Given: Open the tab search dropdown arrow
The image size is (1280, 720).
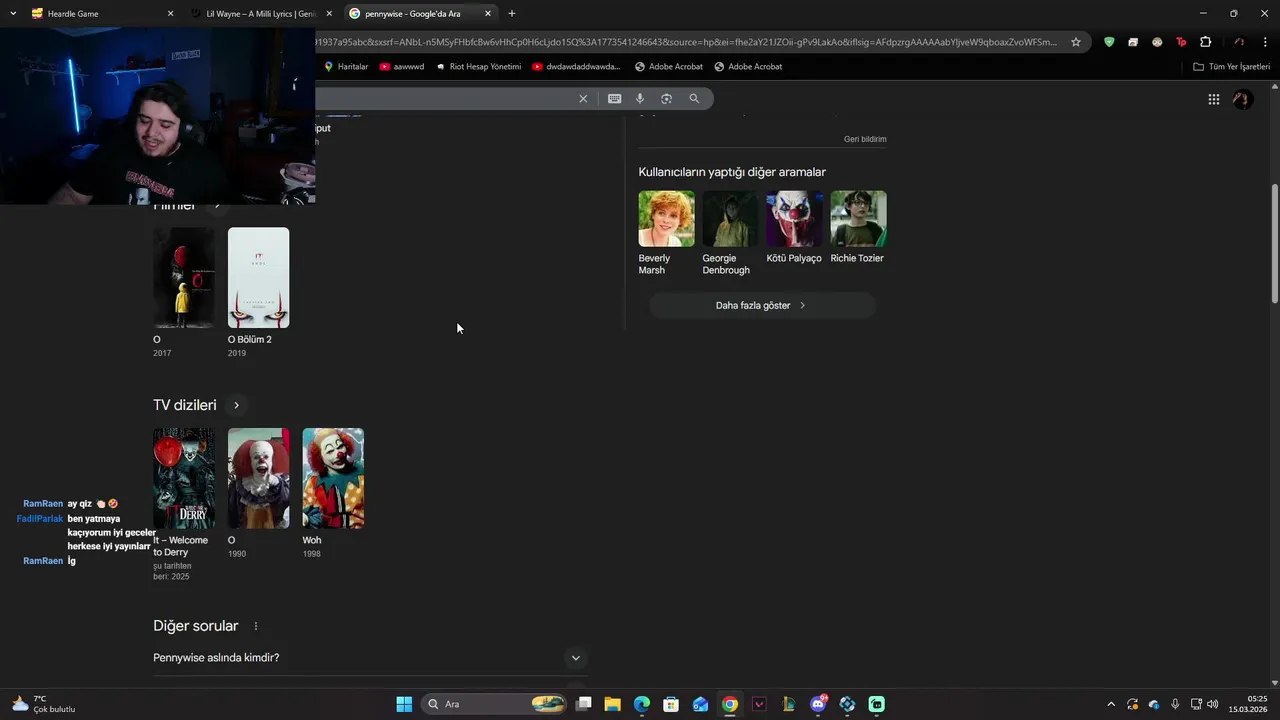Looking at the screenshot, I should (12, 14).
